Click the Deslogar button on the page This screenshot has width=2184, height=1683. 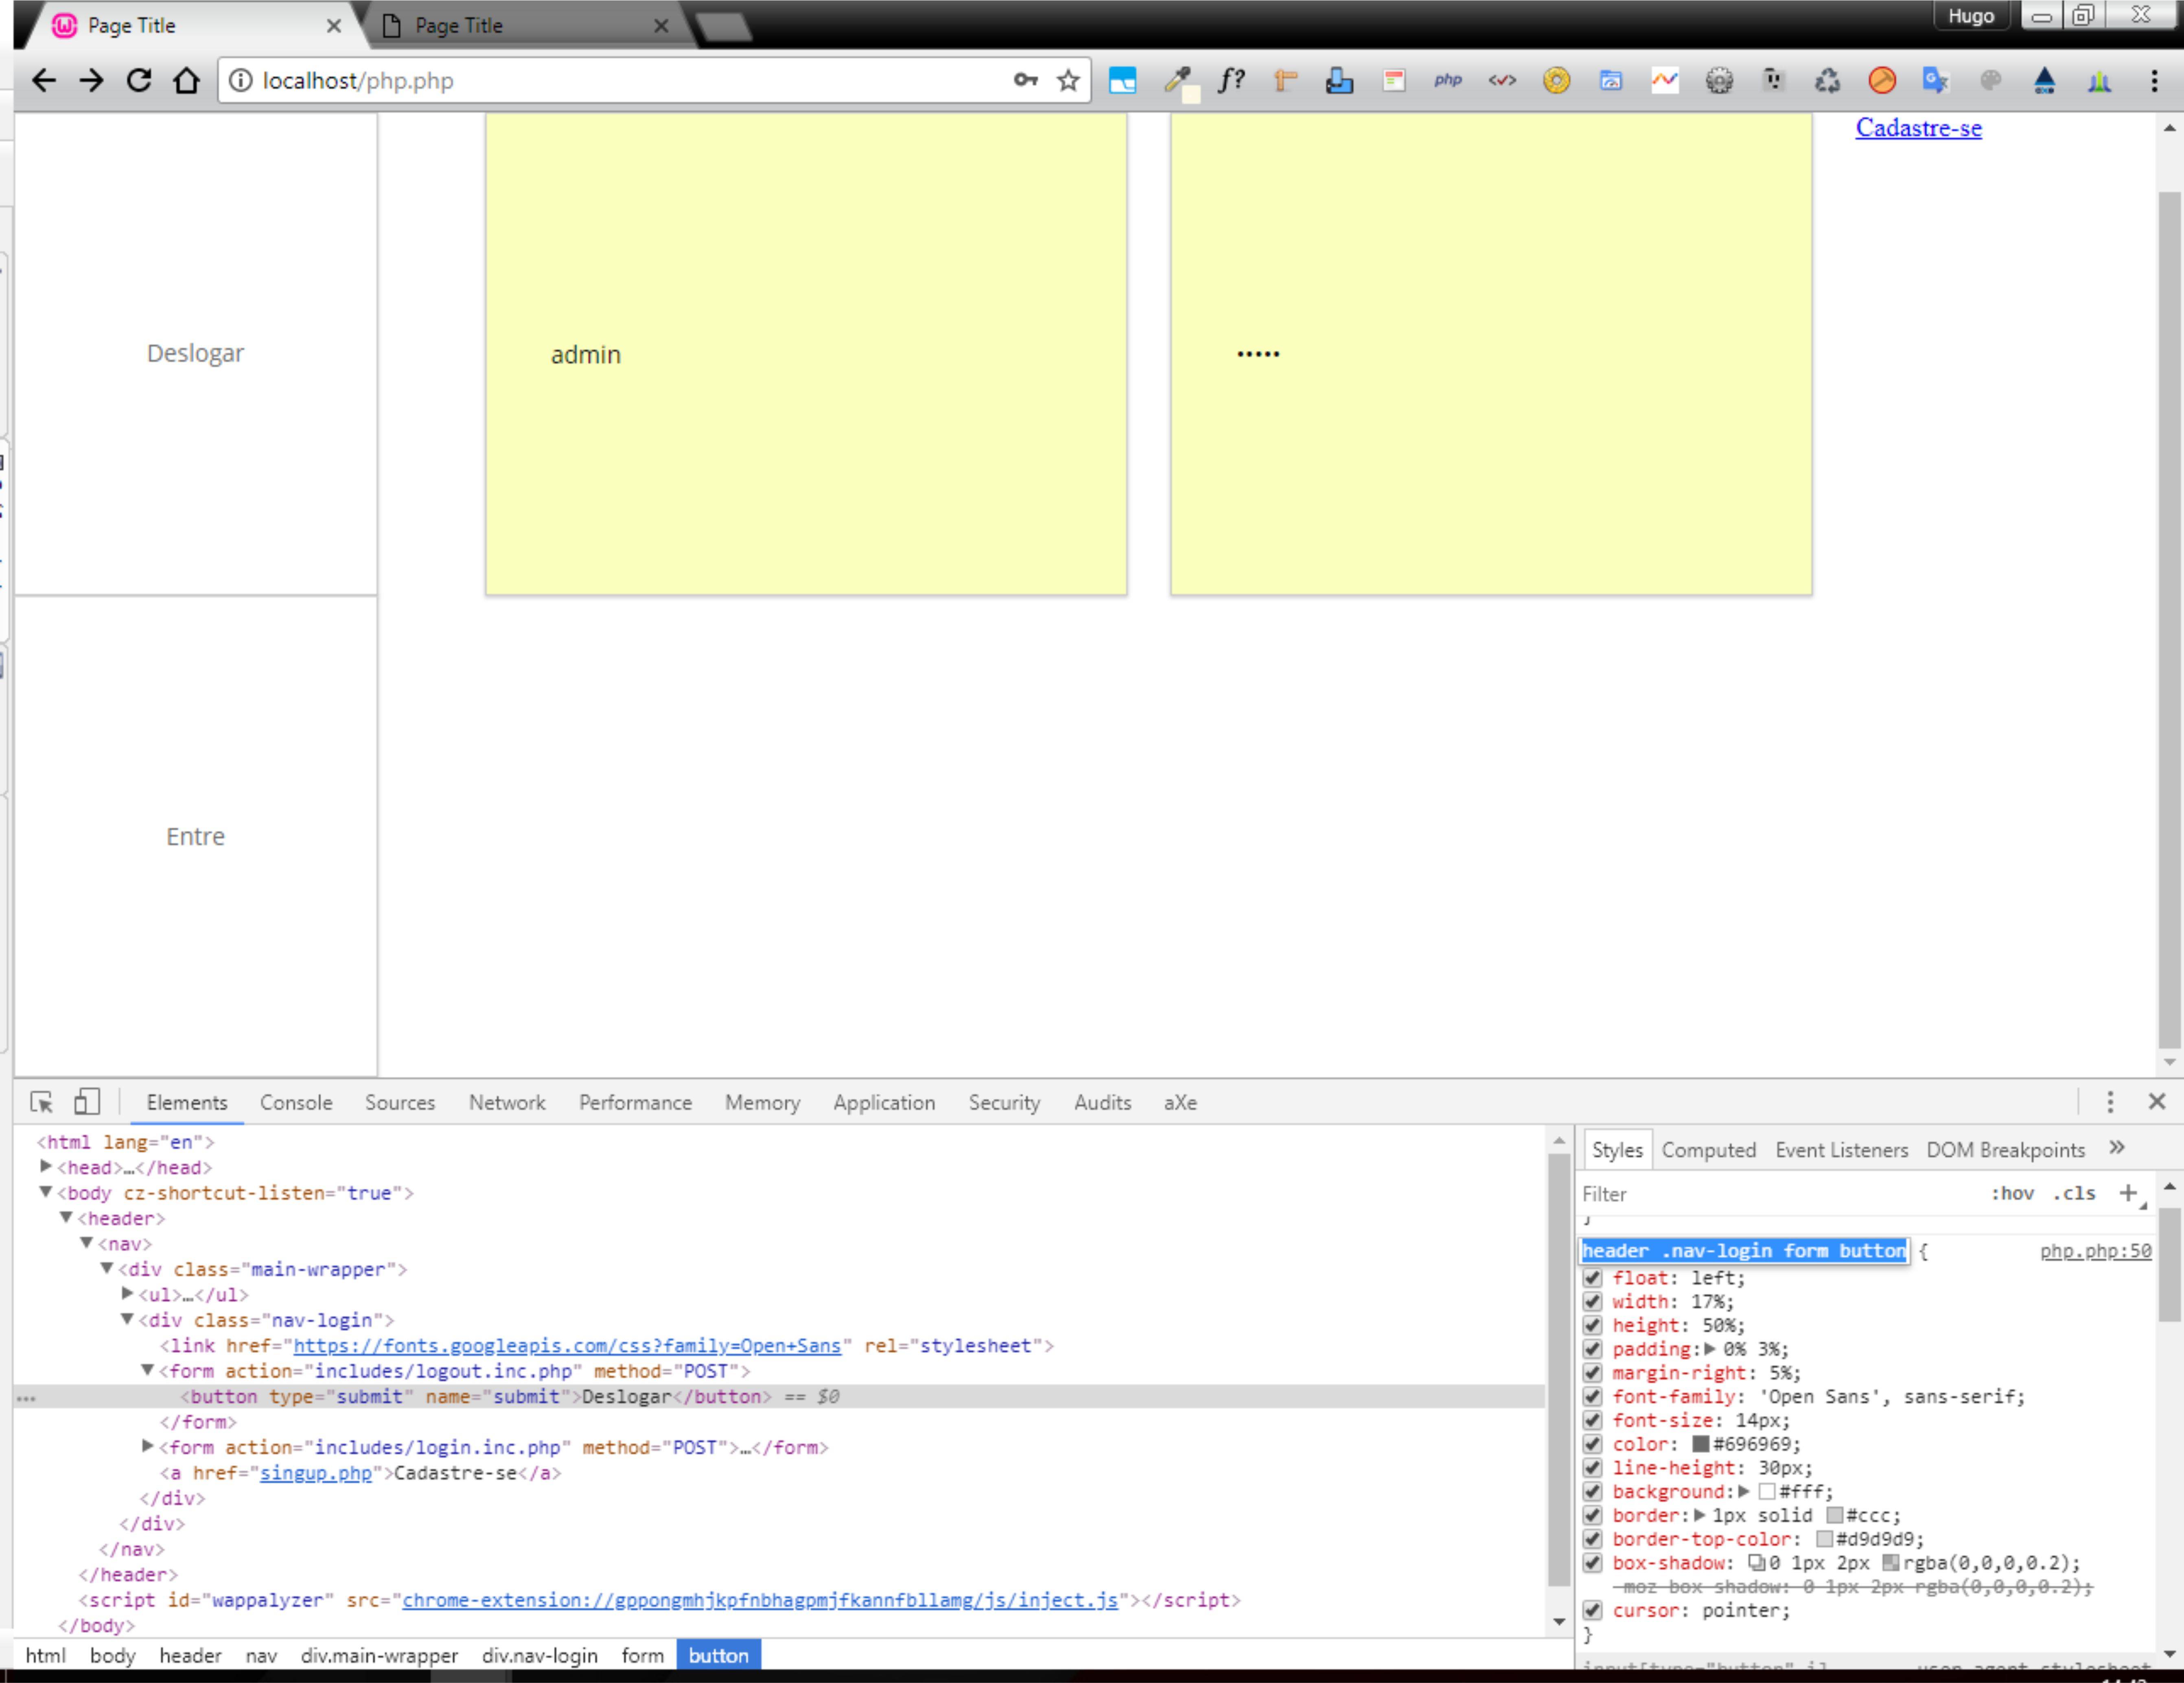pos(196,354)
